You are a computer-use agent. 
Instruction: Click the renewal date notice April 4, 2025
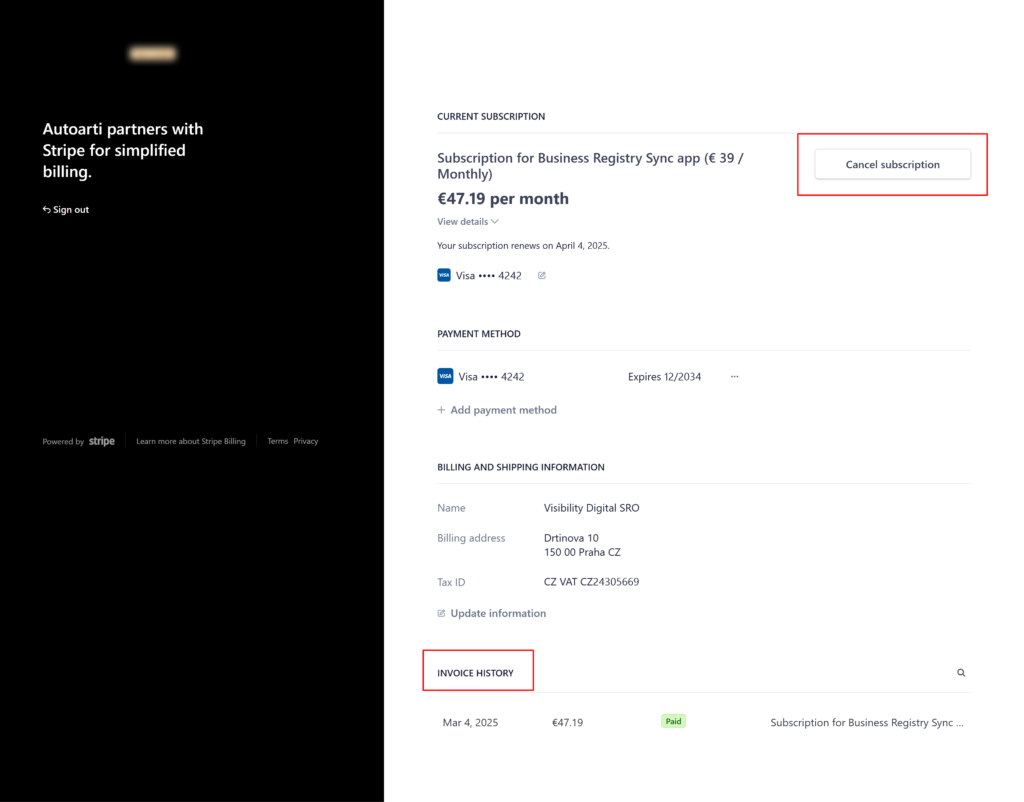point(522,246)
